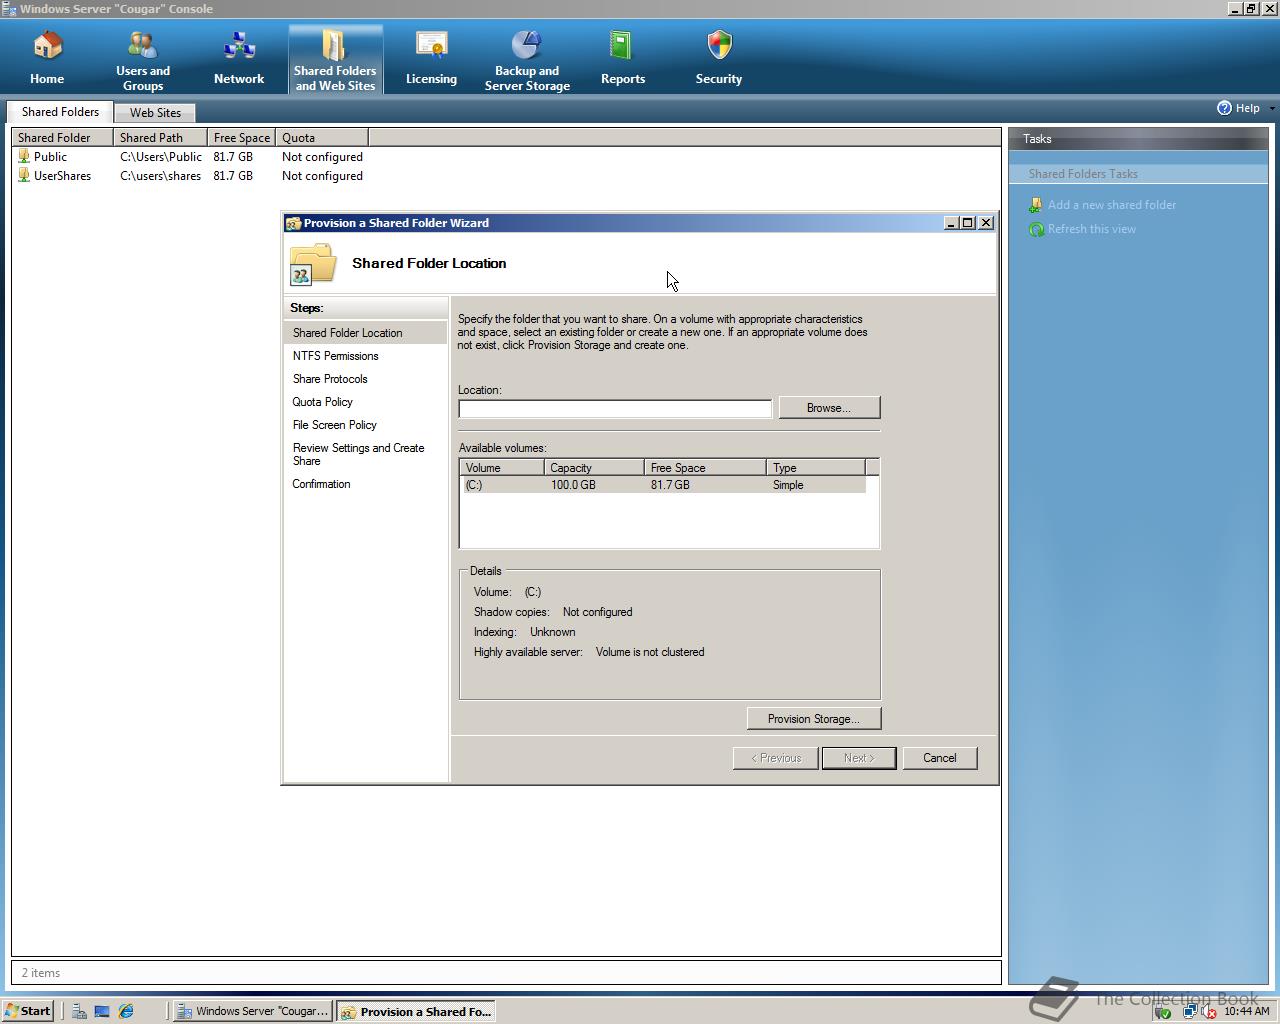
Task: Click the Capacity column header
Action: tap(594, 467)
